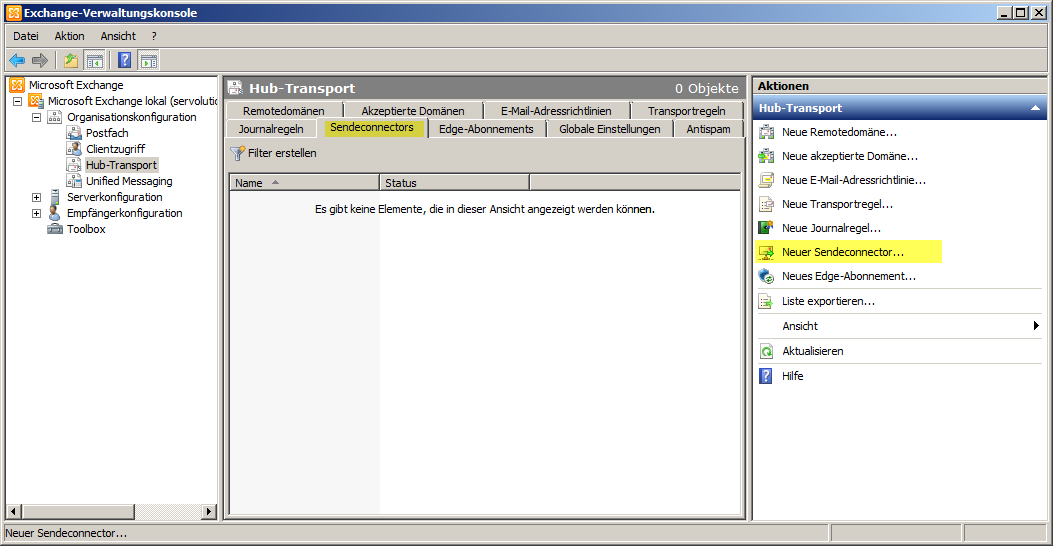Click the Forward arrow toolbar icon

point(40,60)
